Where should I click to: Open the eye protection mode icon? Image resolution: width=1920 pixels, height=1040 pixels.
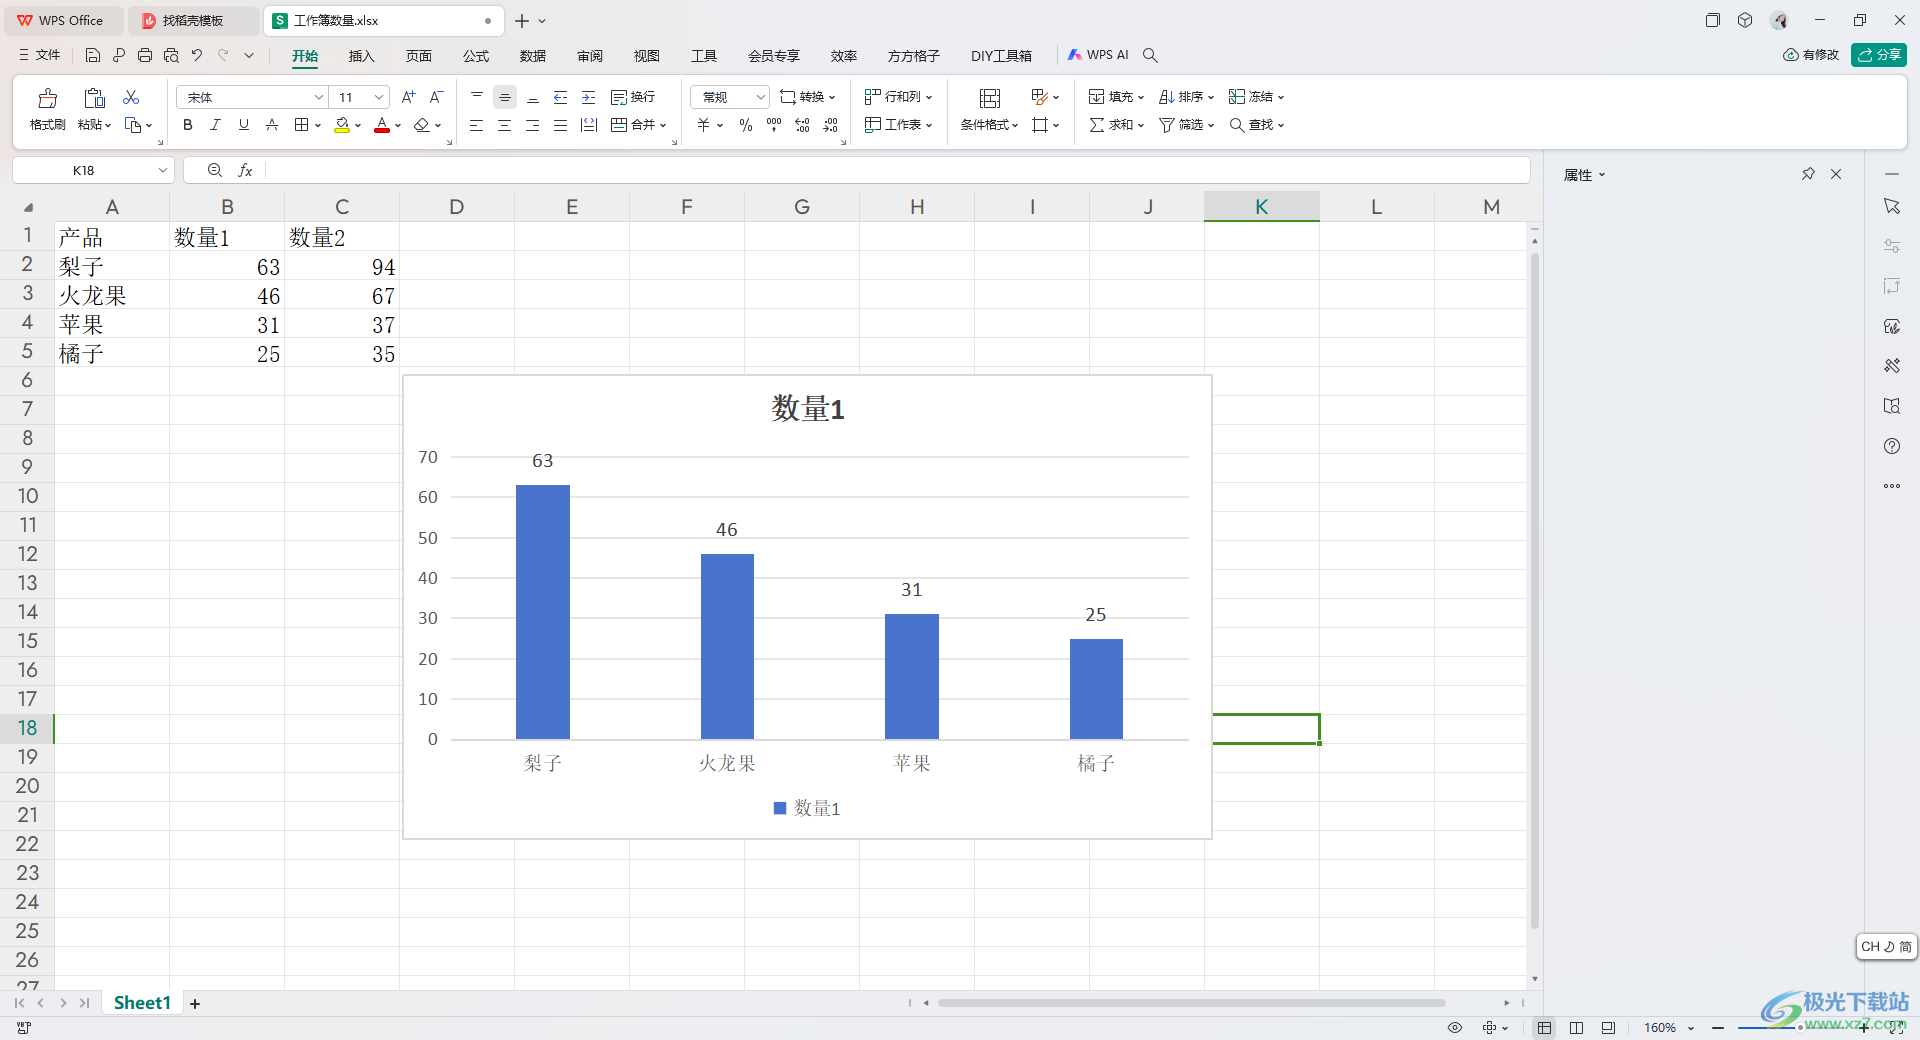[1455, 1028]
